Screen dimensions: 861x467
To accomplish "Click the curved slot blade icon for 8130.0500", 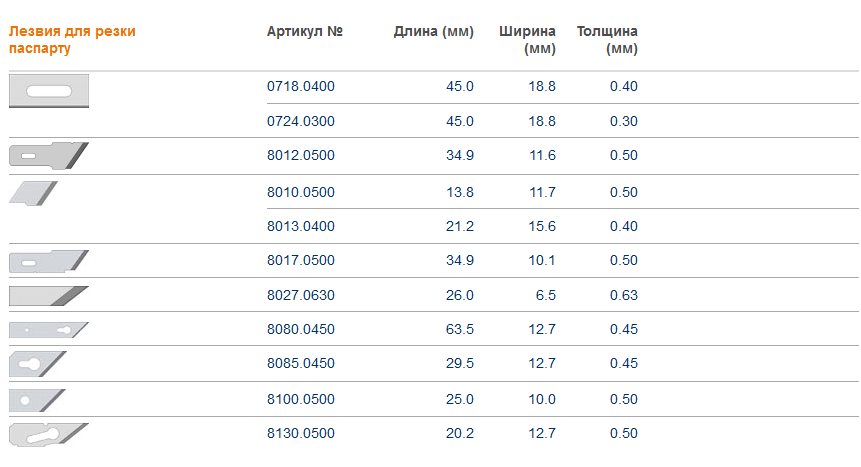I will click(49, 435).
